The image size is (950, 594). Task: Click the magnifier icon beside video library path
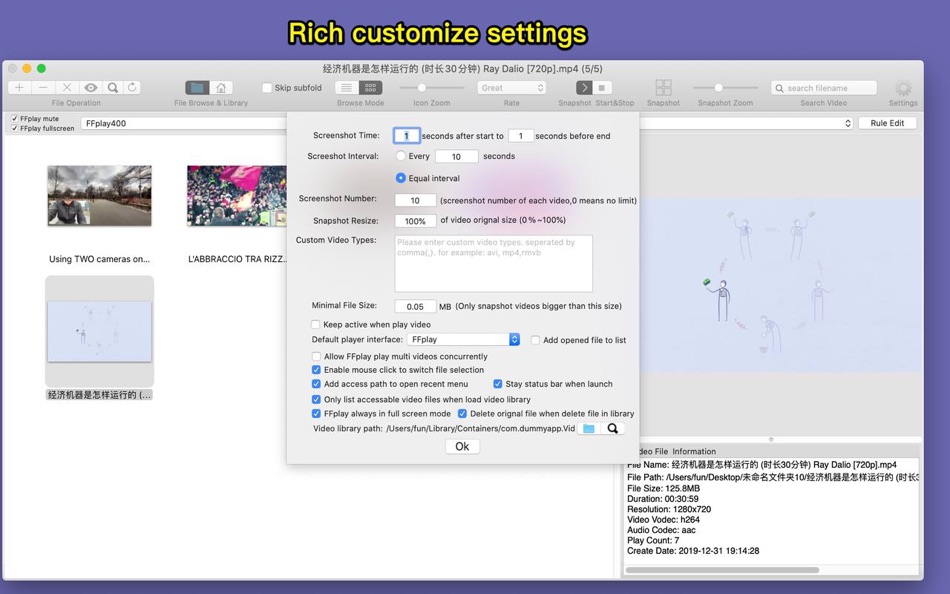[613, 429]
